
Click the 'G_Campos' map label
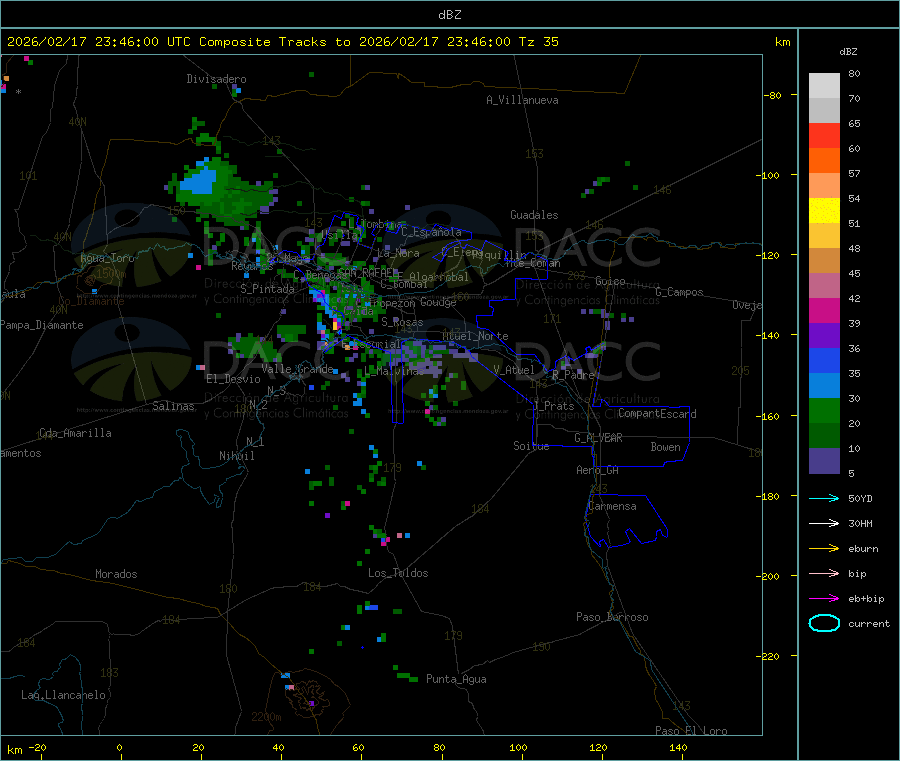click(x=679, y=292)
